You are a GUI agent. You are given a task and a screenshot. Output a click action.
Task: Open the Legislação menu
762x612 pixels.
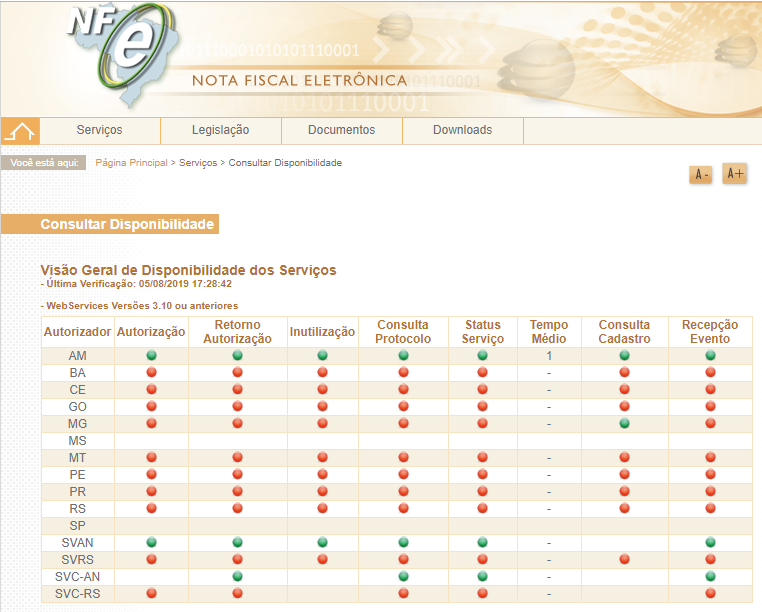click(x=221, y=130)
